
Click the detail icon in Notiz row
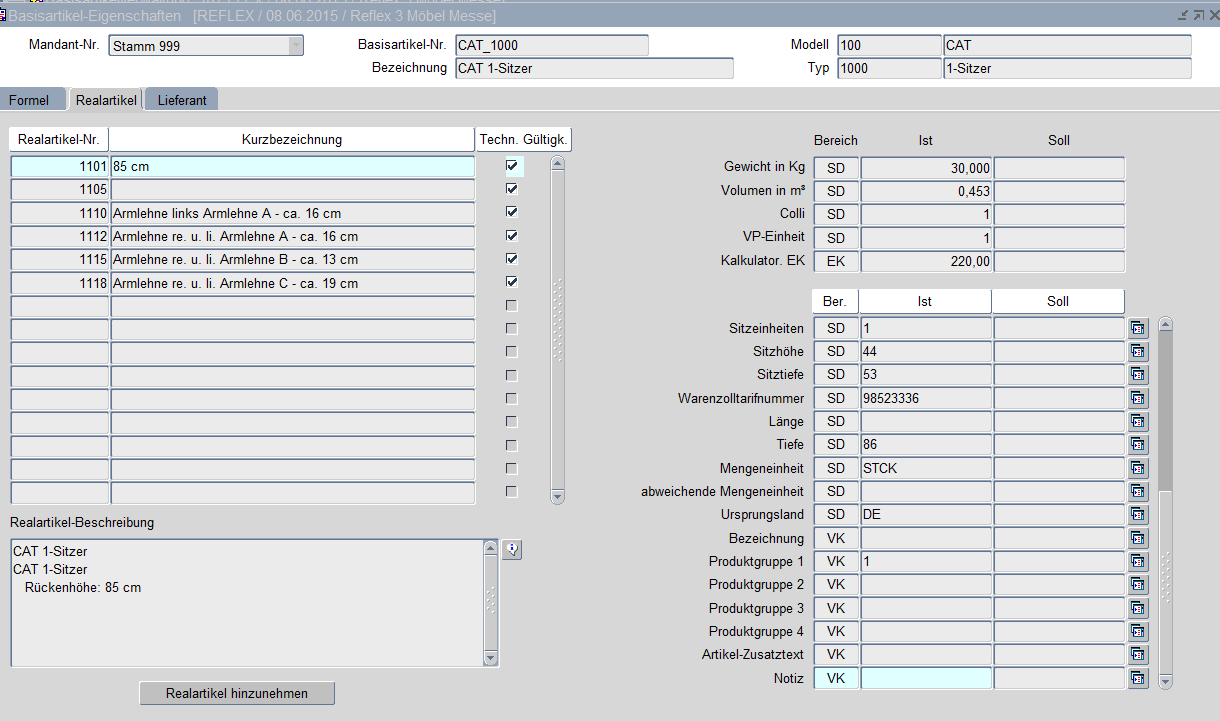[x=1138, y=679]
